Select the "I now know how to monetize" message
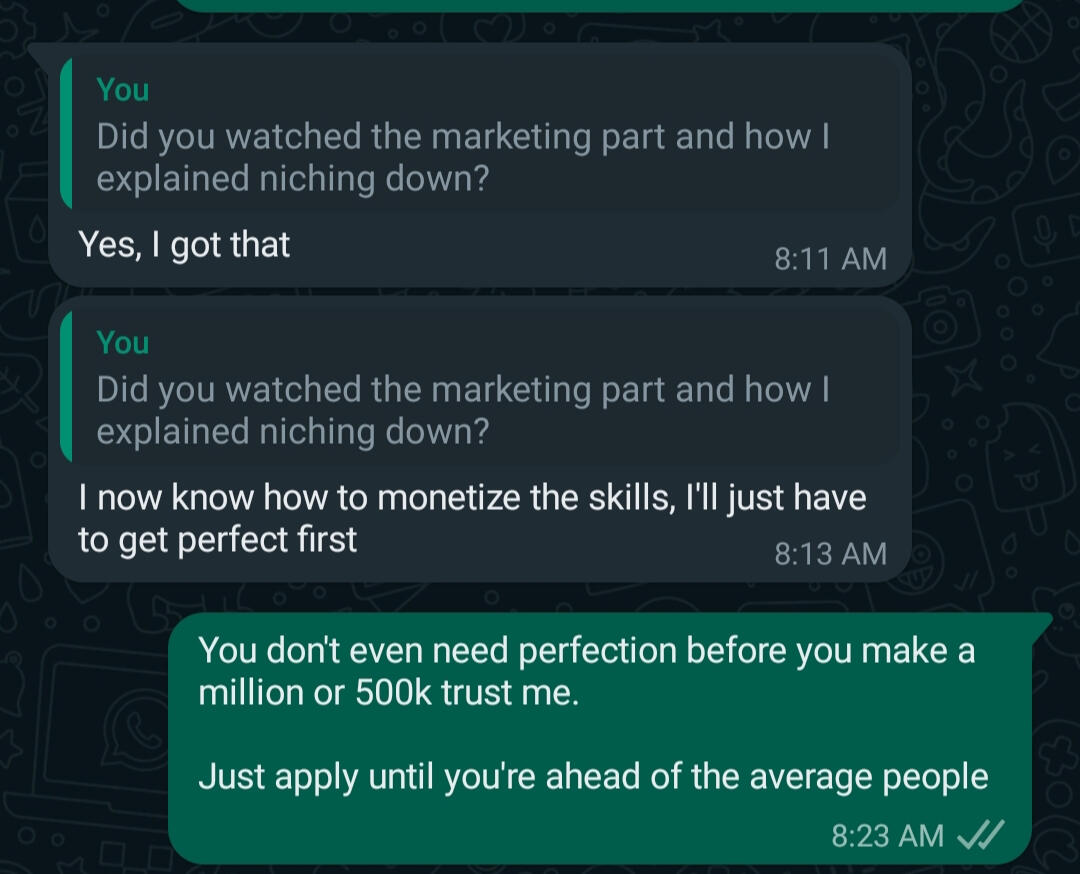The image size is (1080, 874). [472, 518]
